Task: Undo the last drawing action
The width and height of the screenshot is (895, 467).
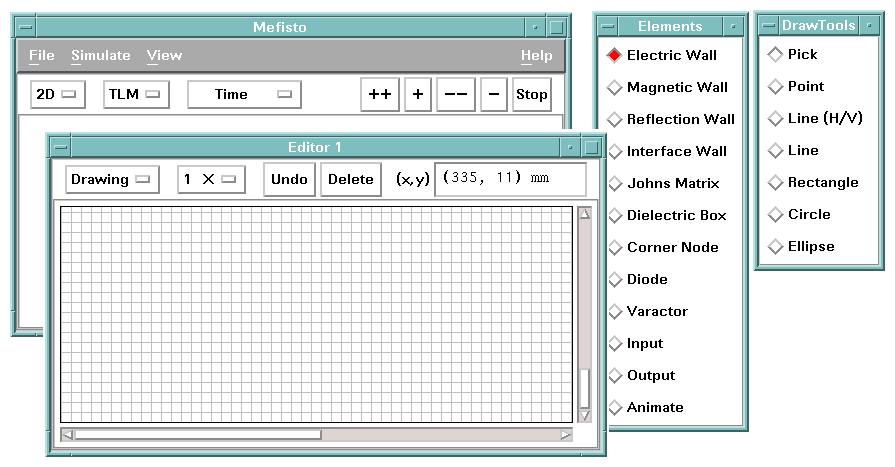Action: tap(289, 179)
